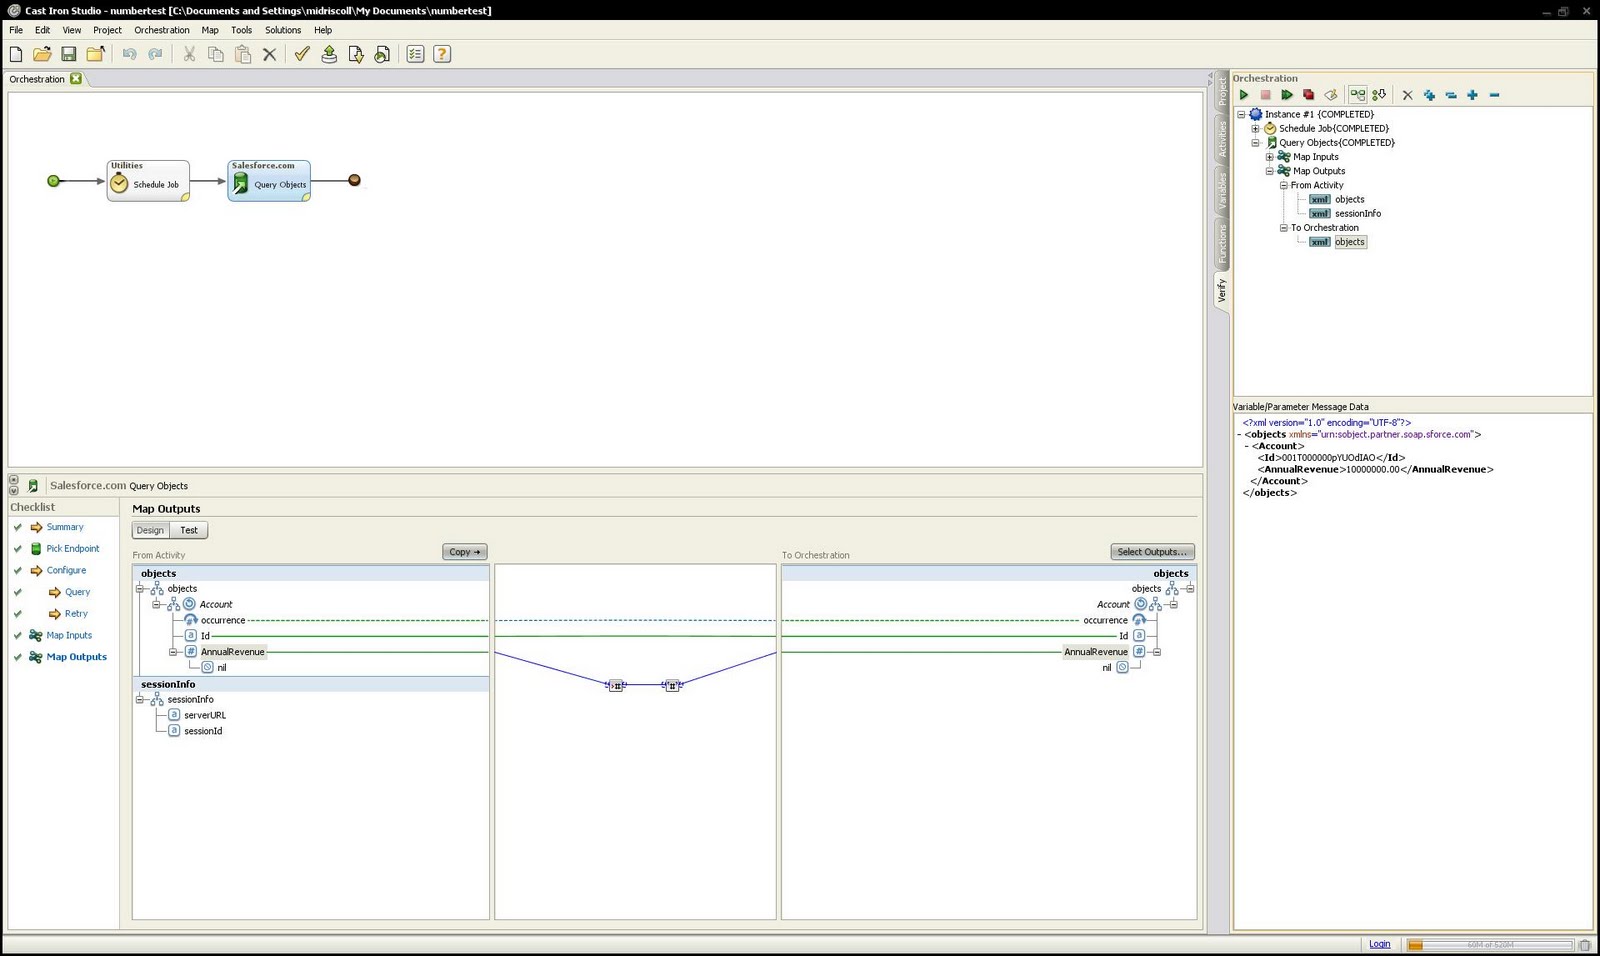The image size is (1600, 956).
Task: Expand the Schedule Job{COMPLETED} node
Action: 1255,128
